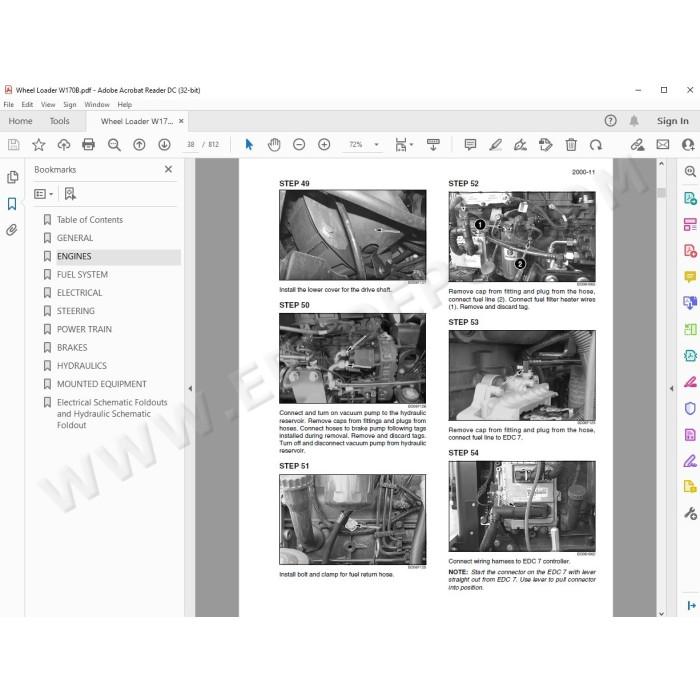
Task: Open the Protect shield tool
Action: click(690, 408)
